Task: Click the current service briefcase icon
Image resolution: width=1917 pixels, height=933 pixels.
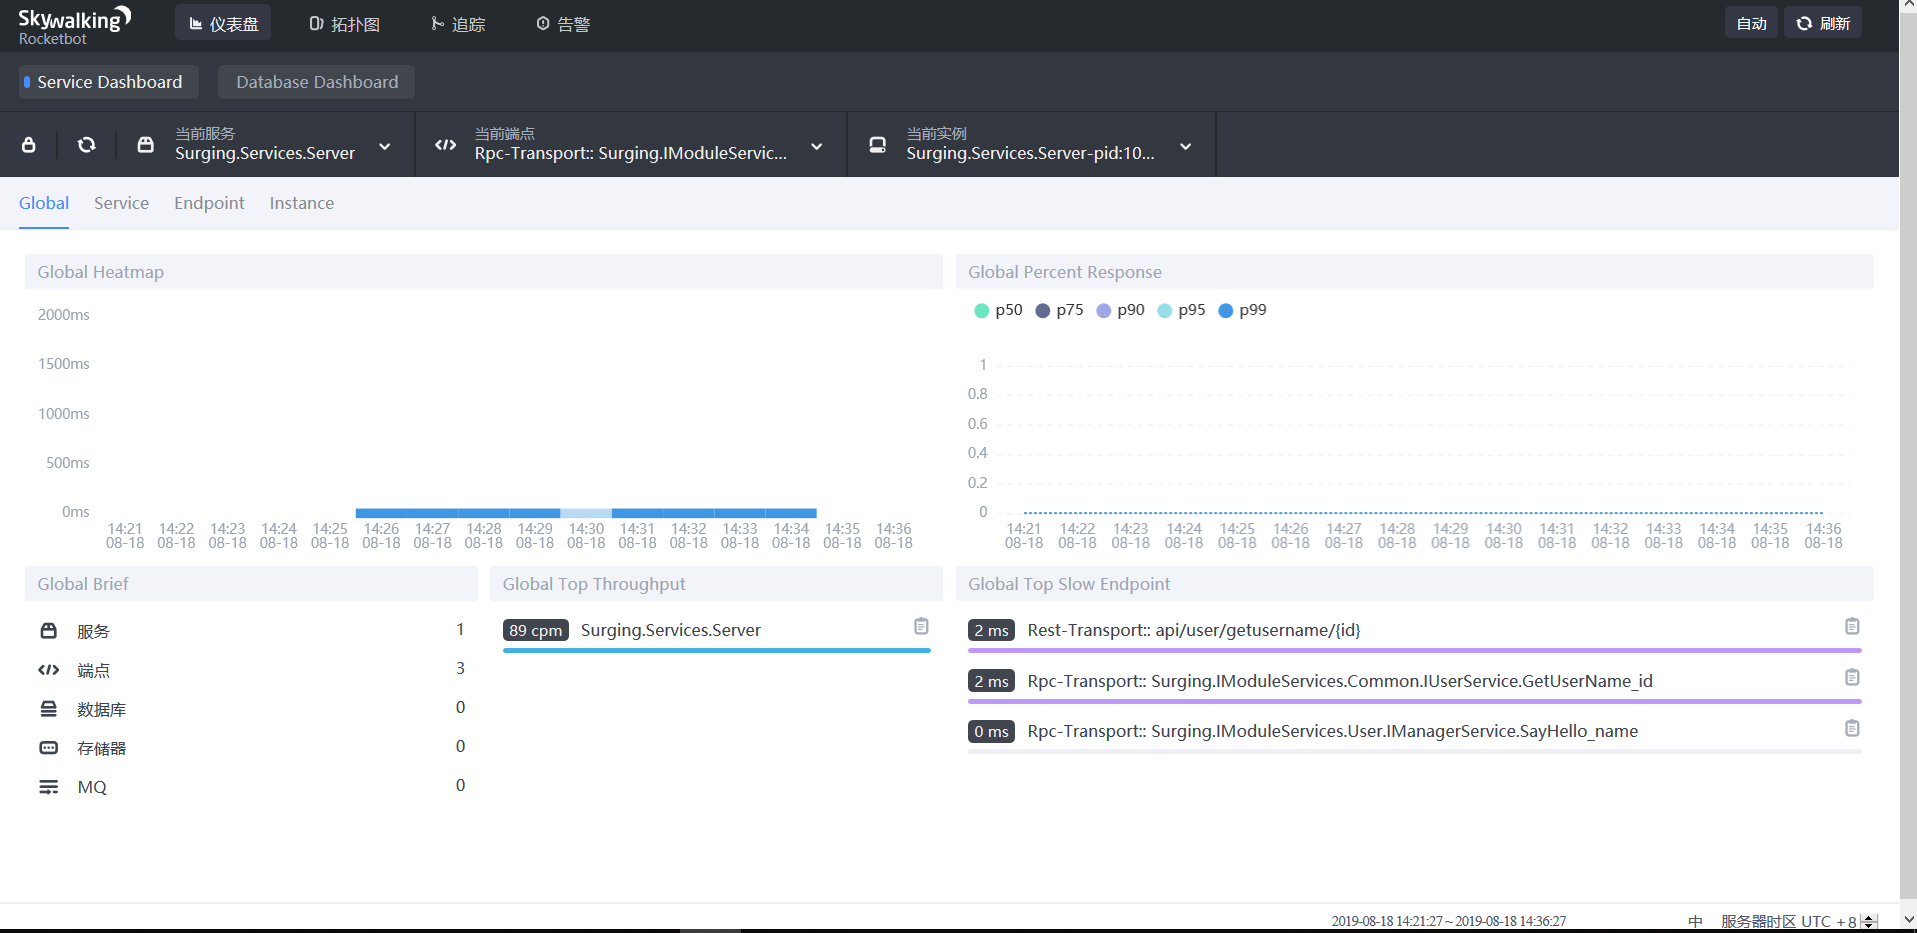Action: [x=146, y=145]
